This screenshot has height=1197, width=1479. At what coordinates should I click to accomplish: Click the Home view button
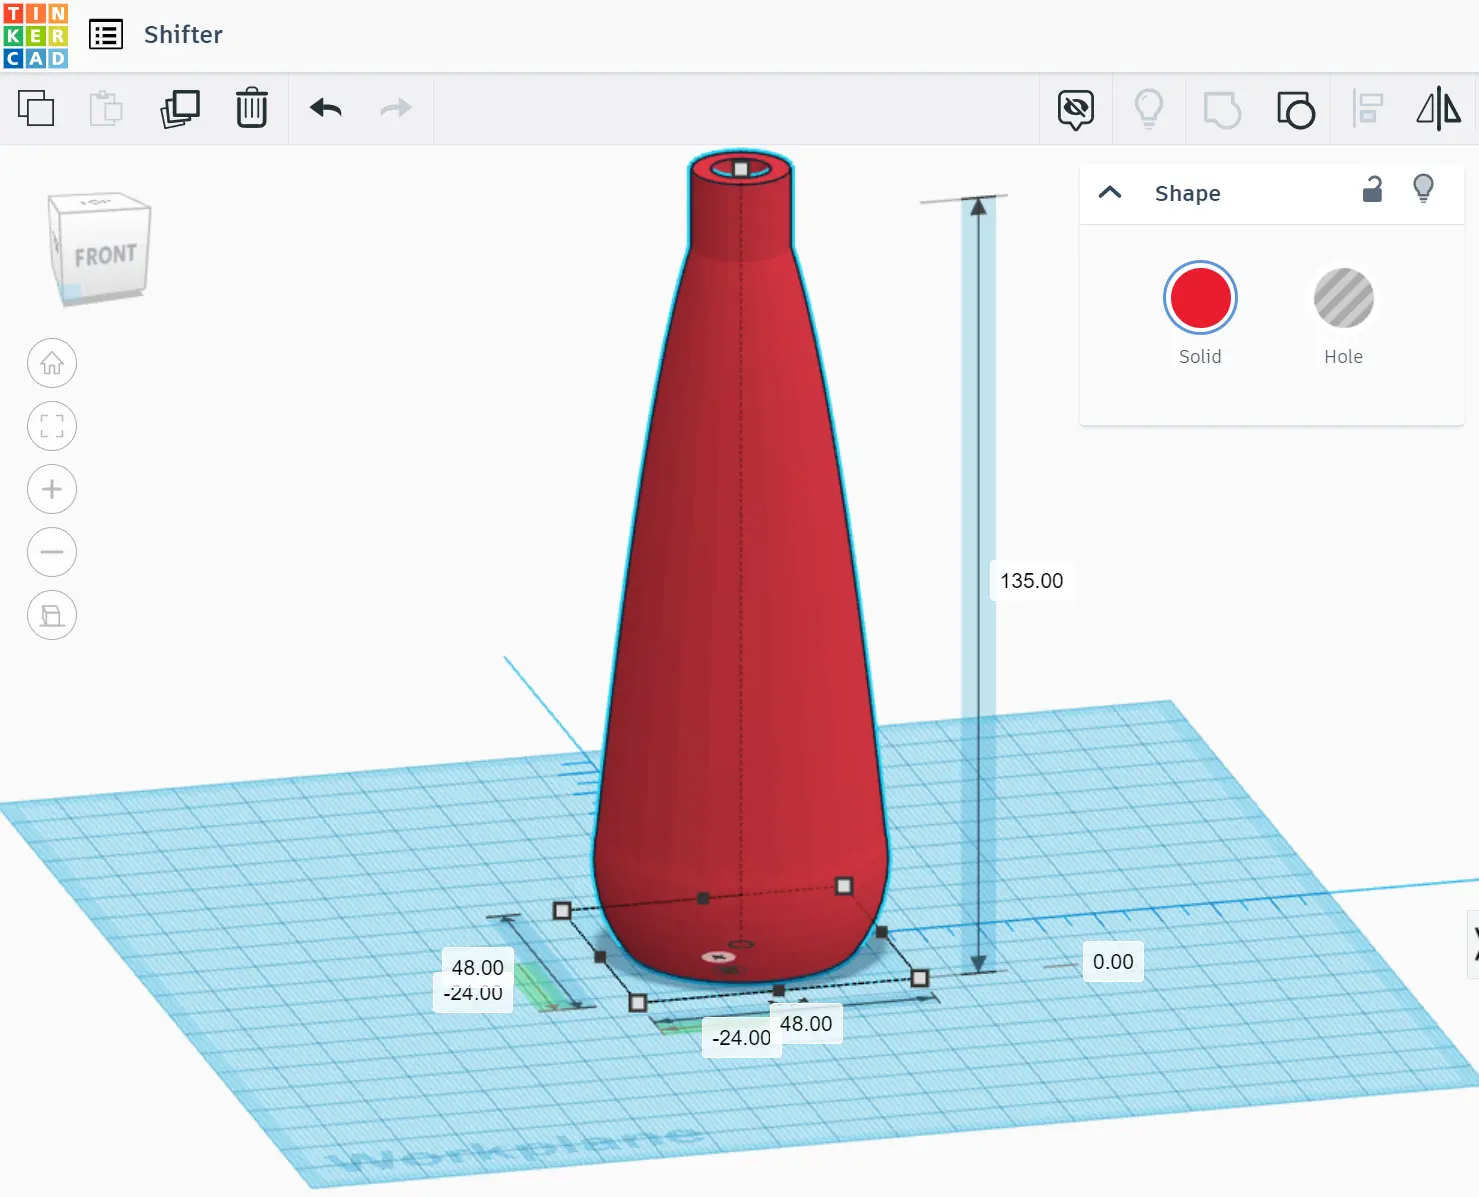(52, 363)
